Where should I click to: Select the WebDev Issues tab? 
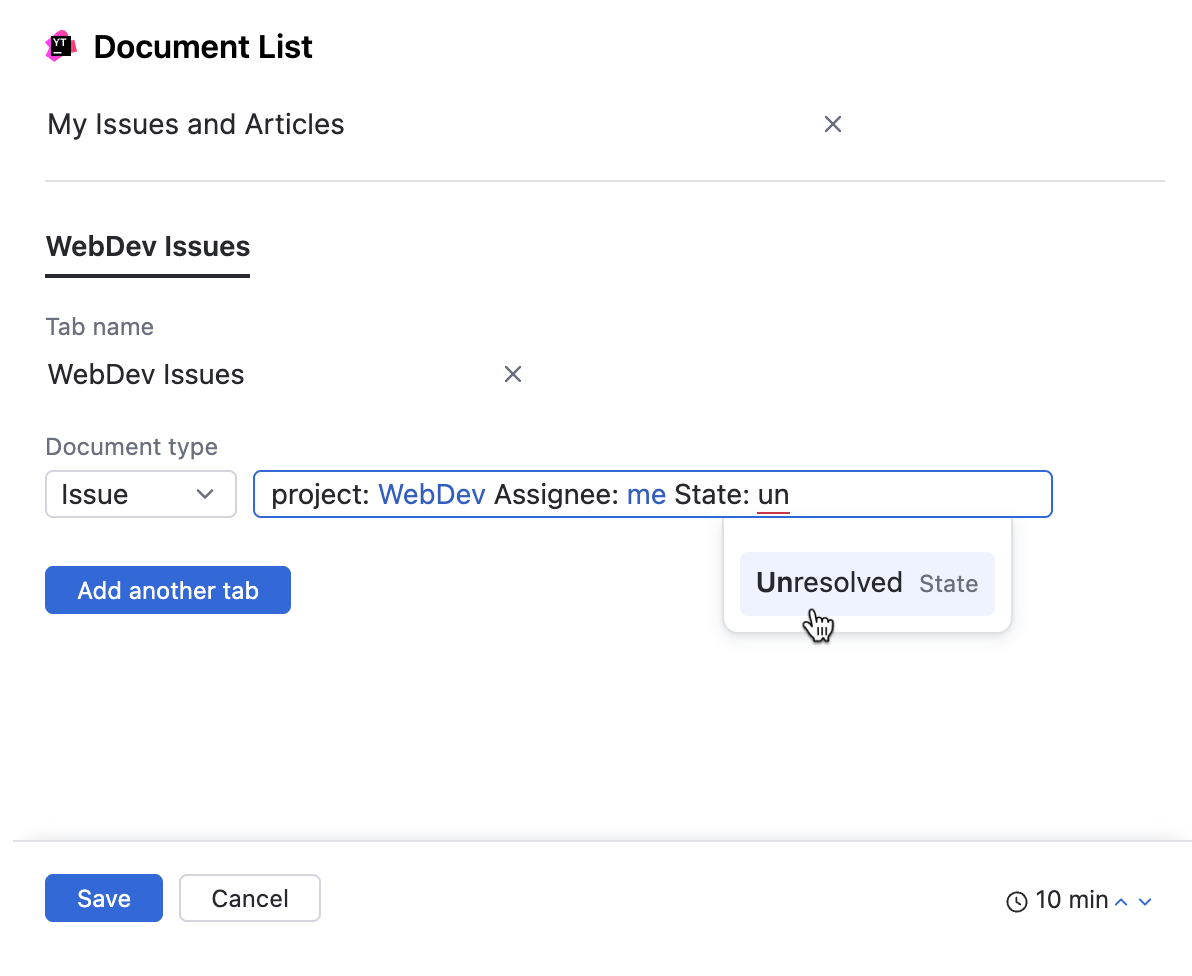click(x=147, y=246)
